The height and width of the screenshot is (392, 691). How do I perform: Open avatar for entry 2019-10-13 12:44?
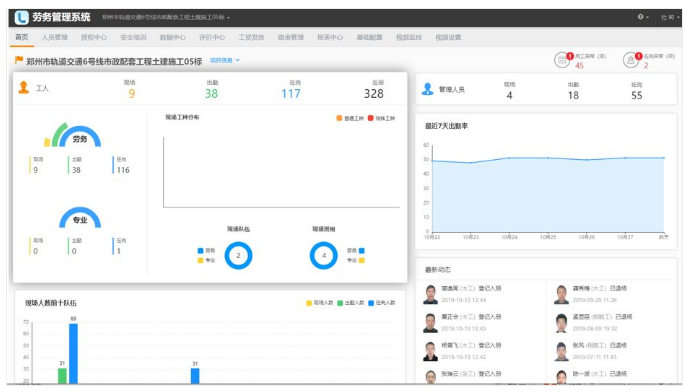click(430, 294)
